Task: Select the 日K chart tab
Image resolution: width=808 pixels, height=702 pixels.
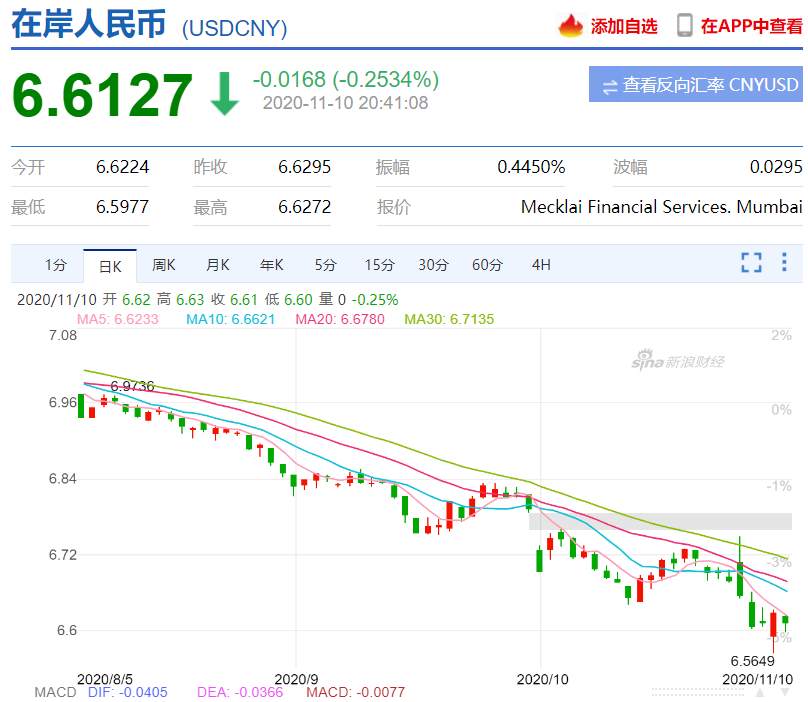Action: click(110, 266)
